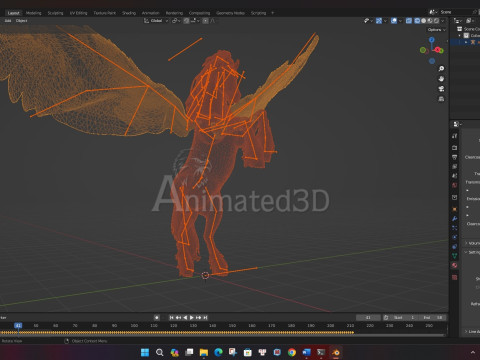This screenshot has height=360, width=480.
Task: Collapse the Collection in the outliner
Action: [460, 35]
